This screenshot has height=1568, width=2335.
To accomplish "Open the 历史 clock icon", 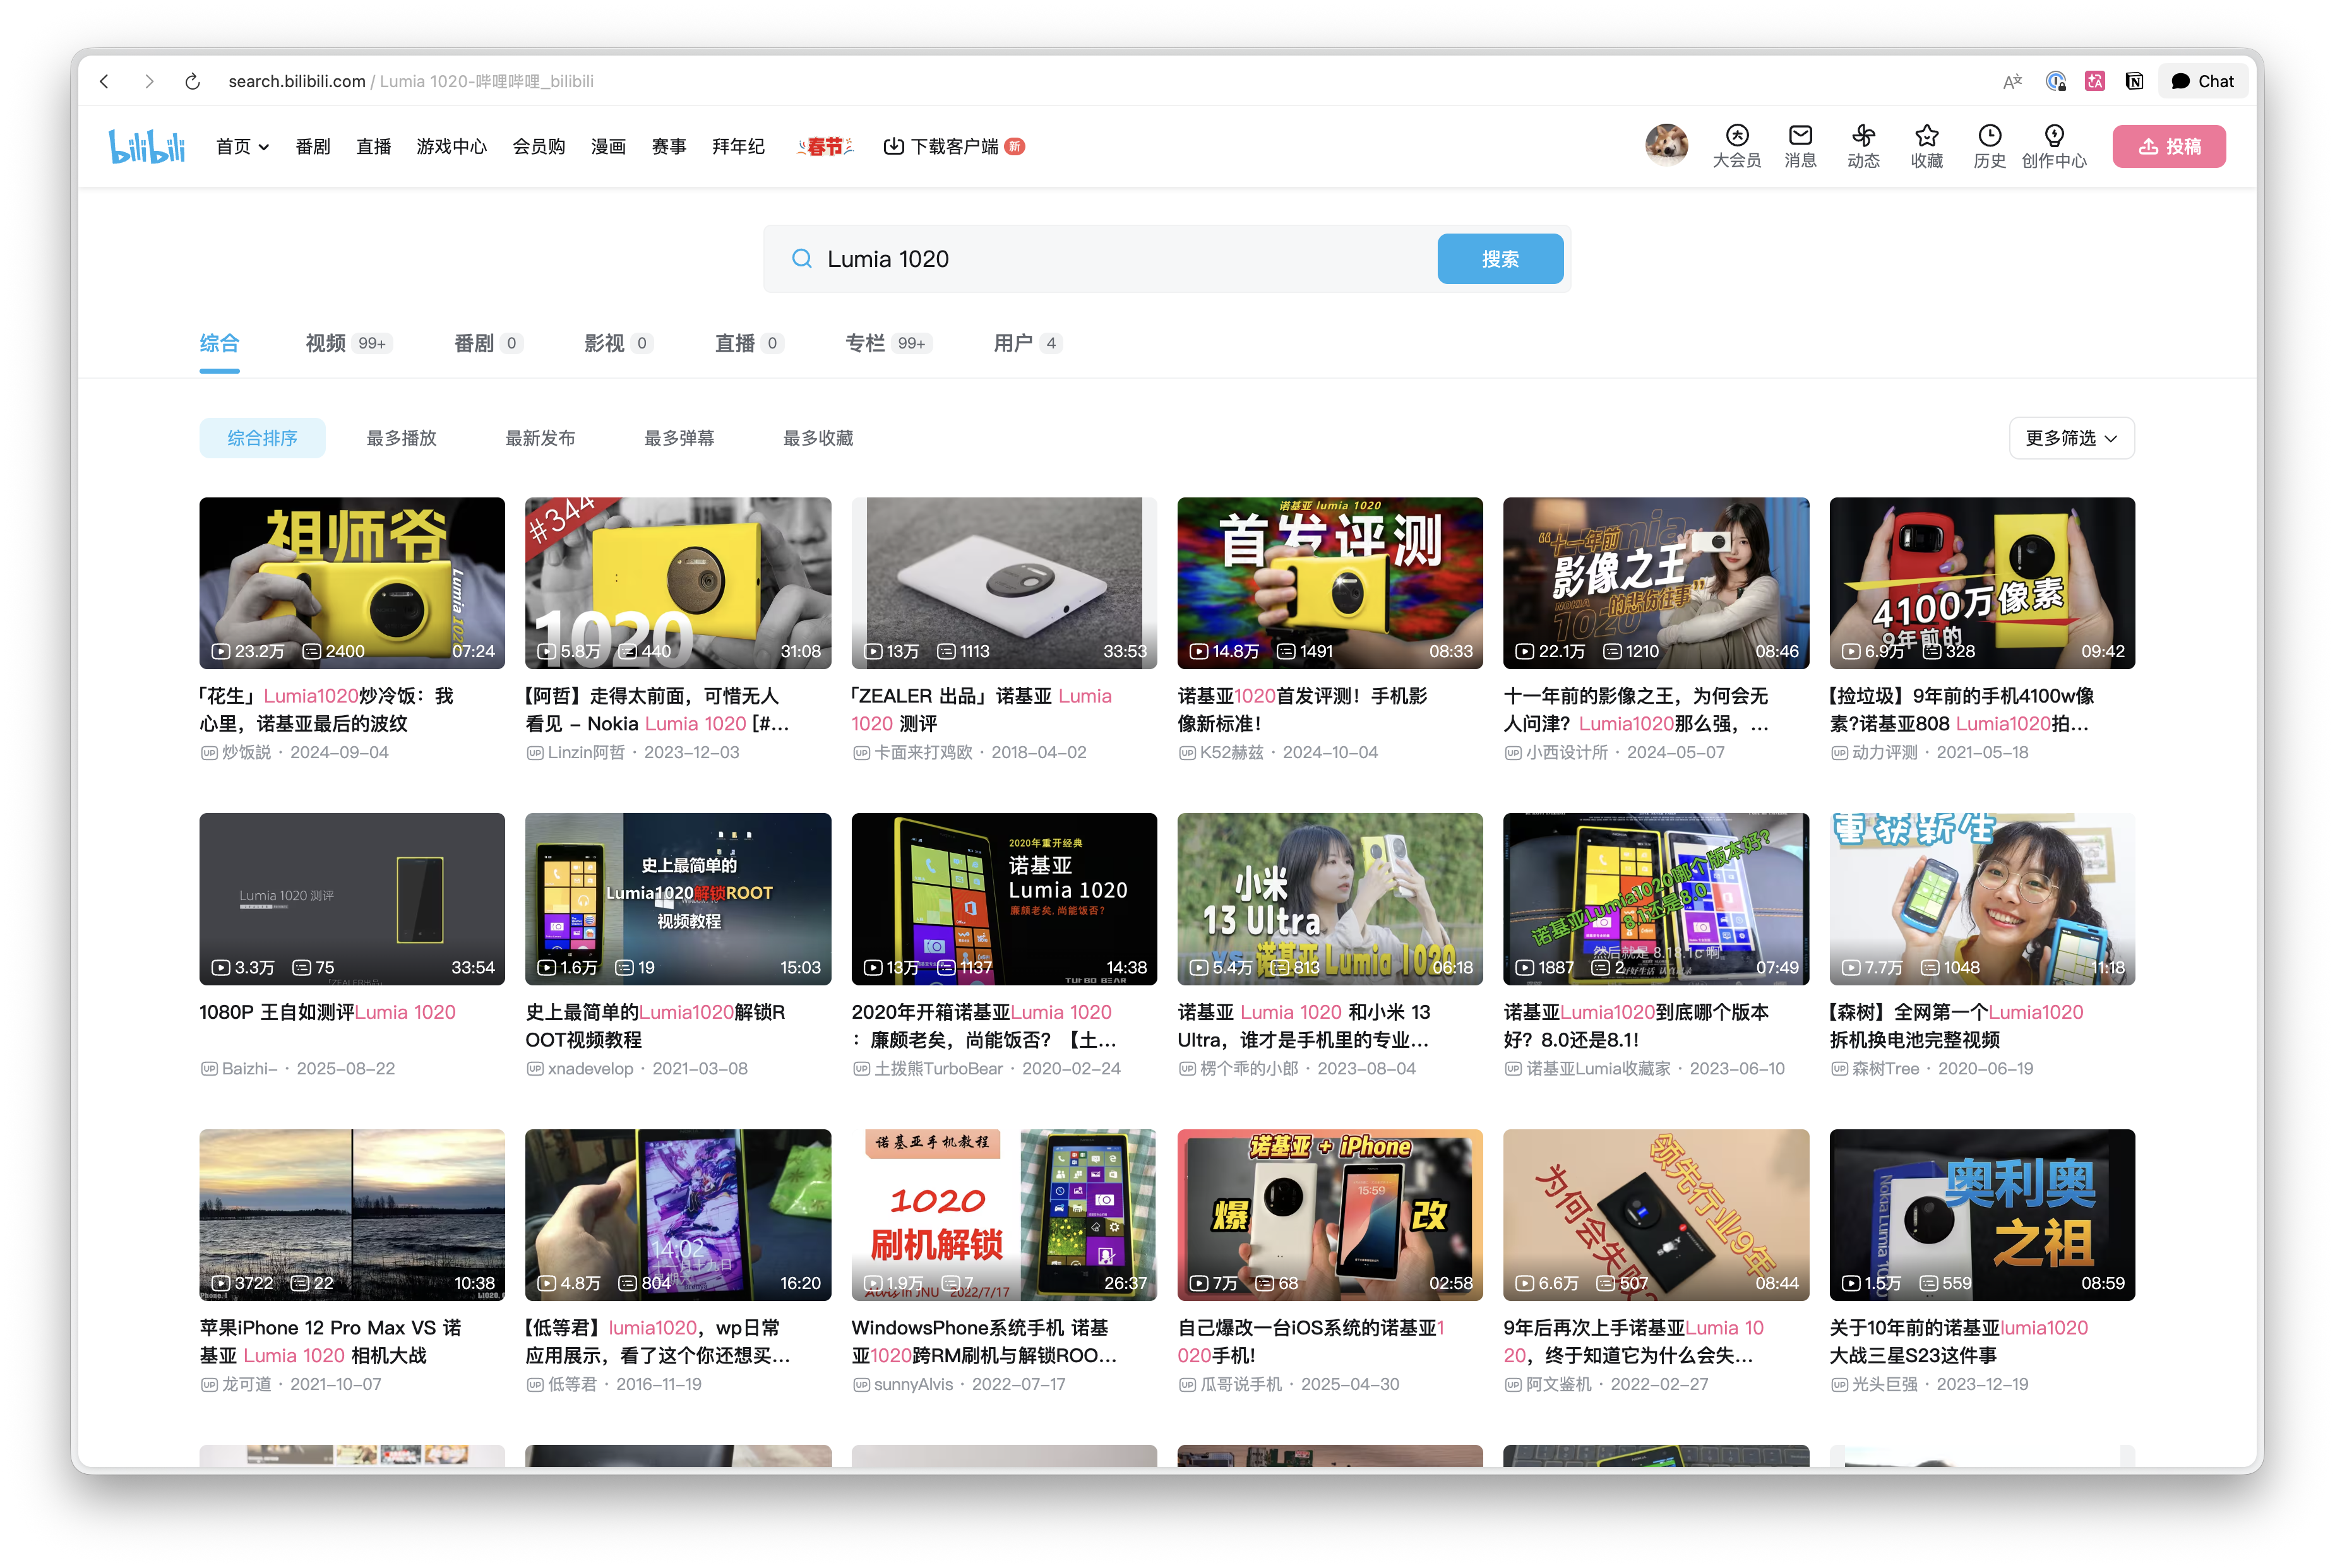I will [1989, 136].
